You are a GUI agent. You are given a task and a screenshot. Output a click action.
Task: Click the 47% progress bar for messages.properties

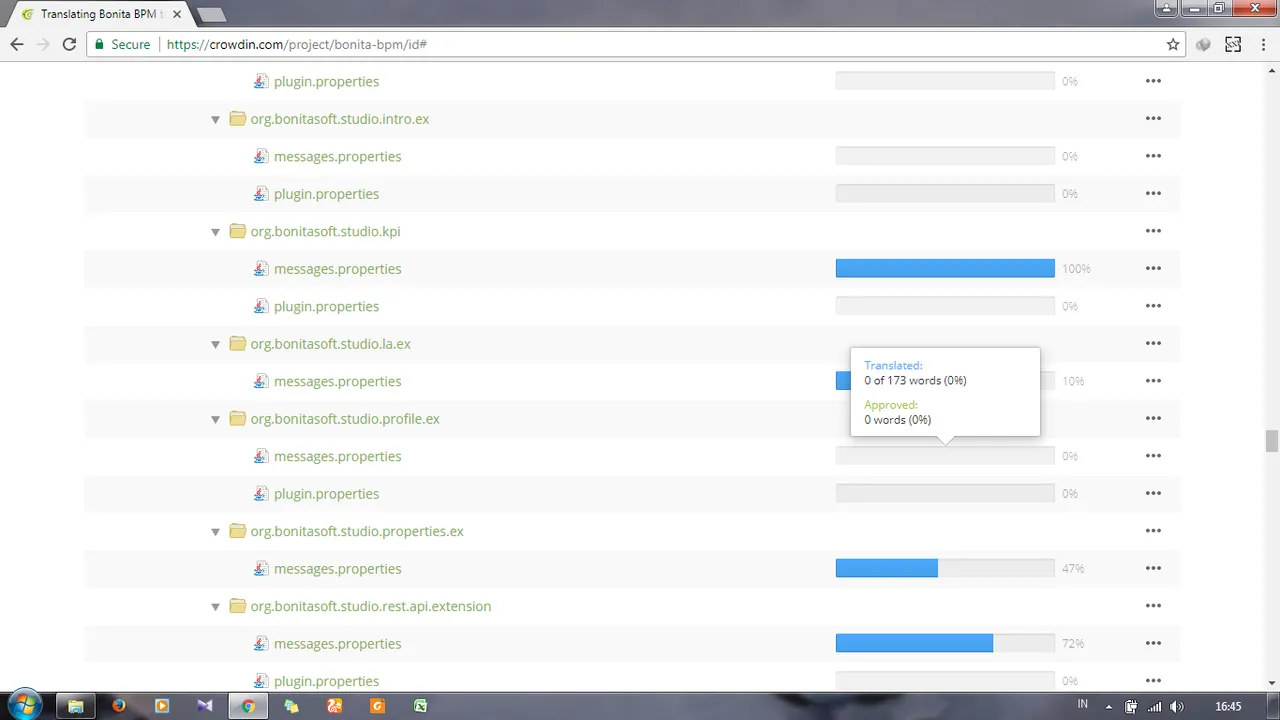945,568
